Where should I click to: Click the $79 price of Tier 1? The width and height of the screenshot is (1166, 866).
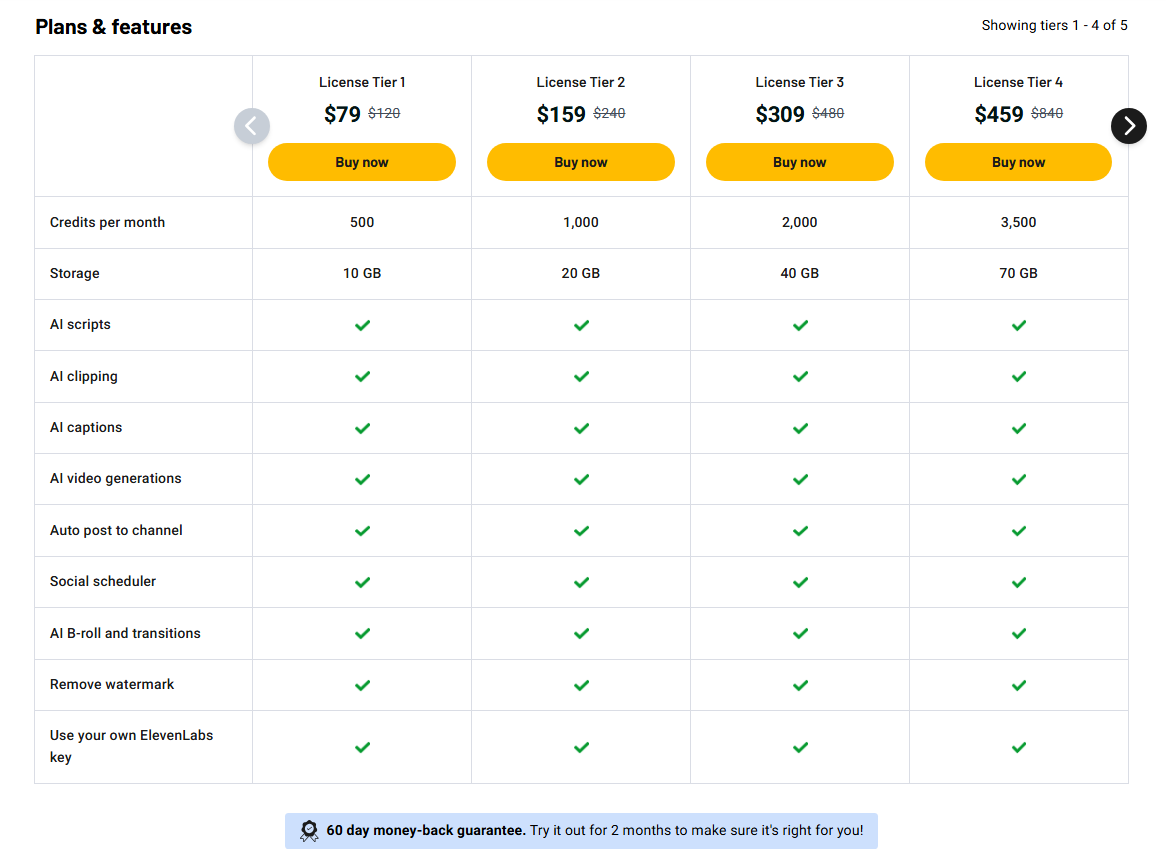(342, 114)
